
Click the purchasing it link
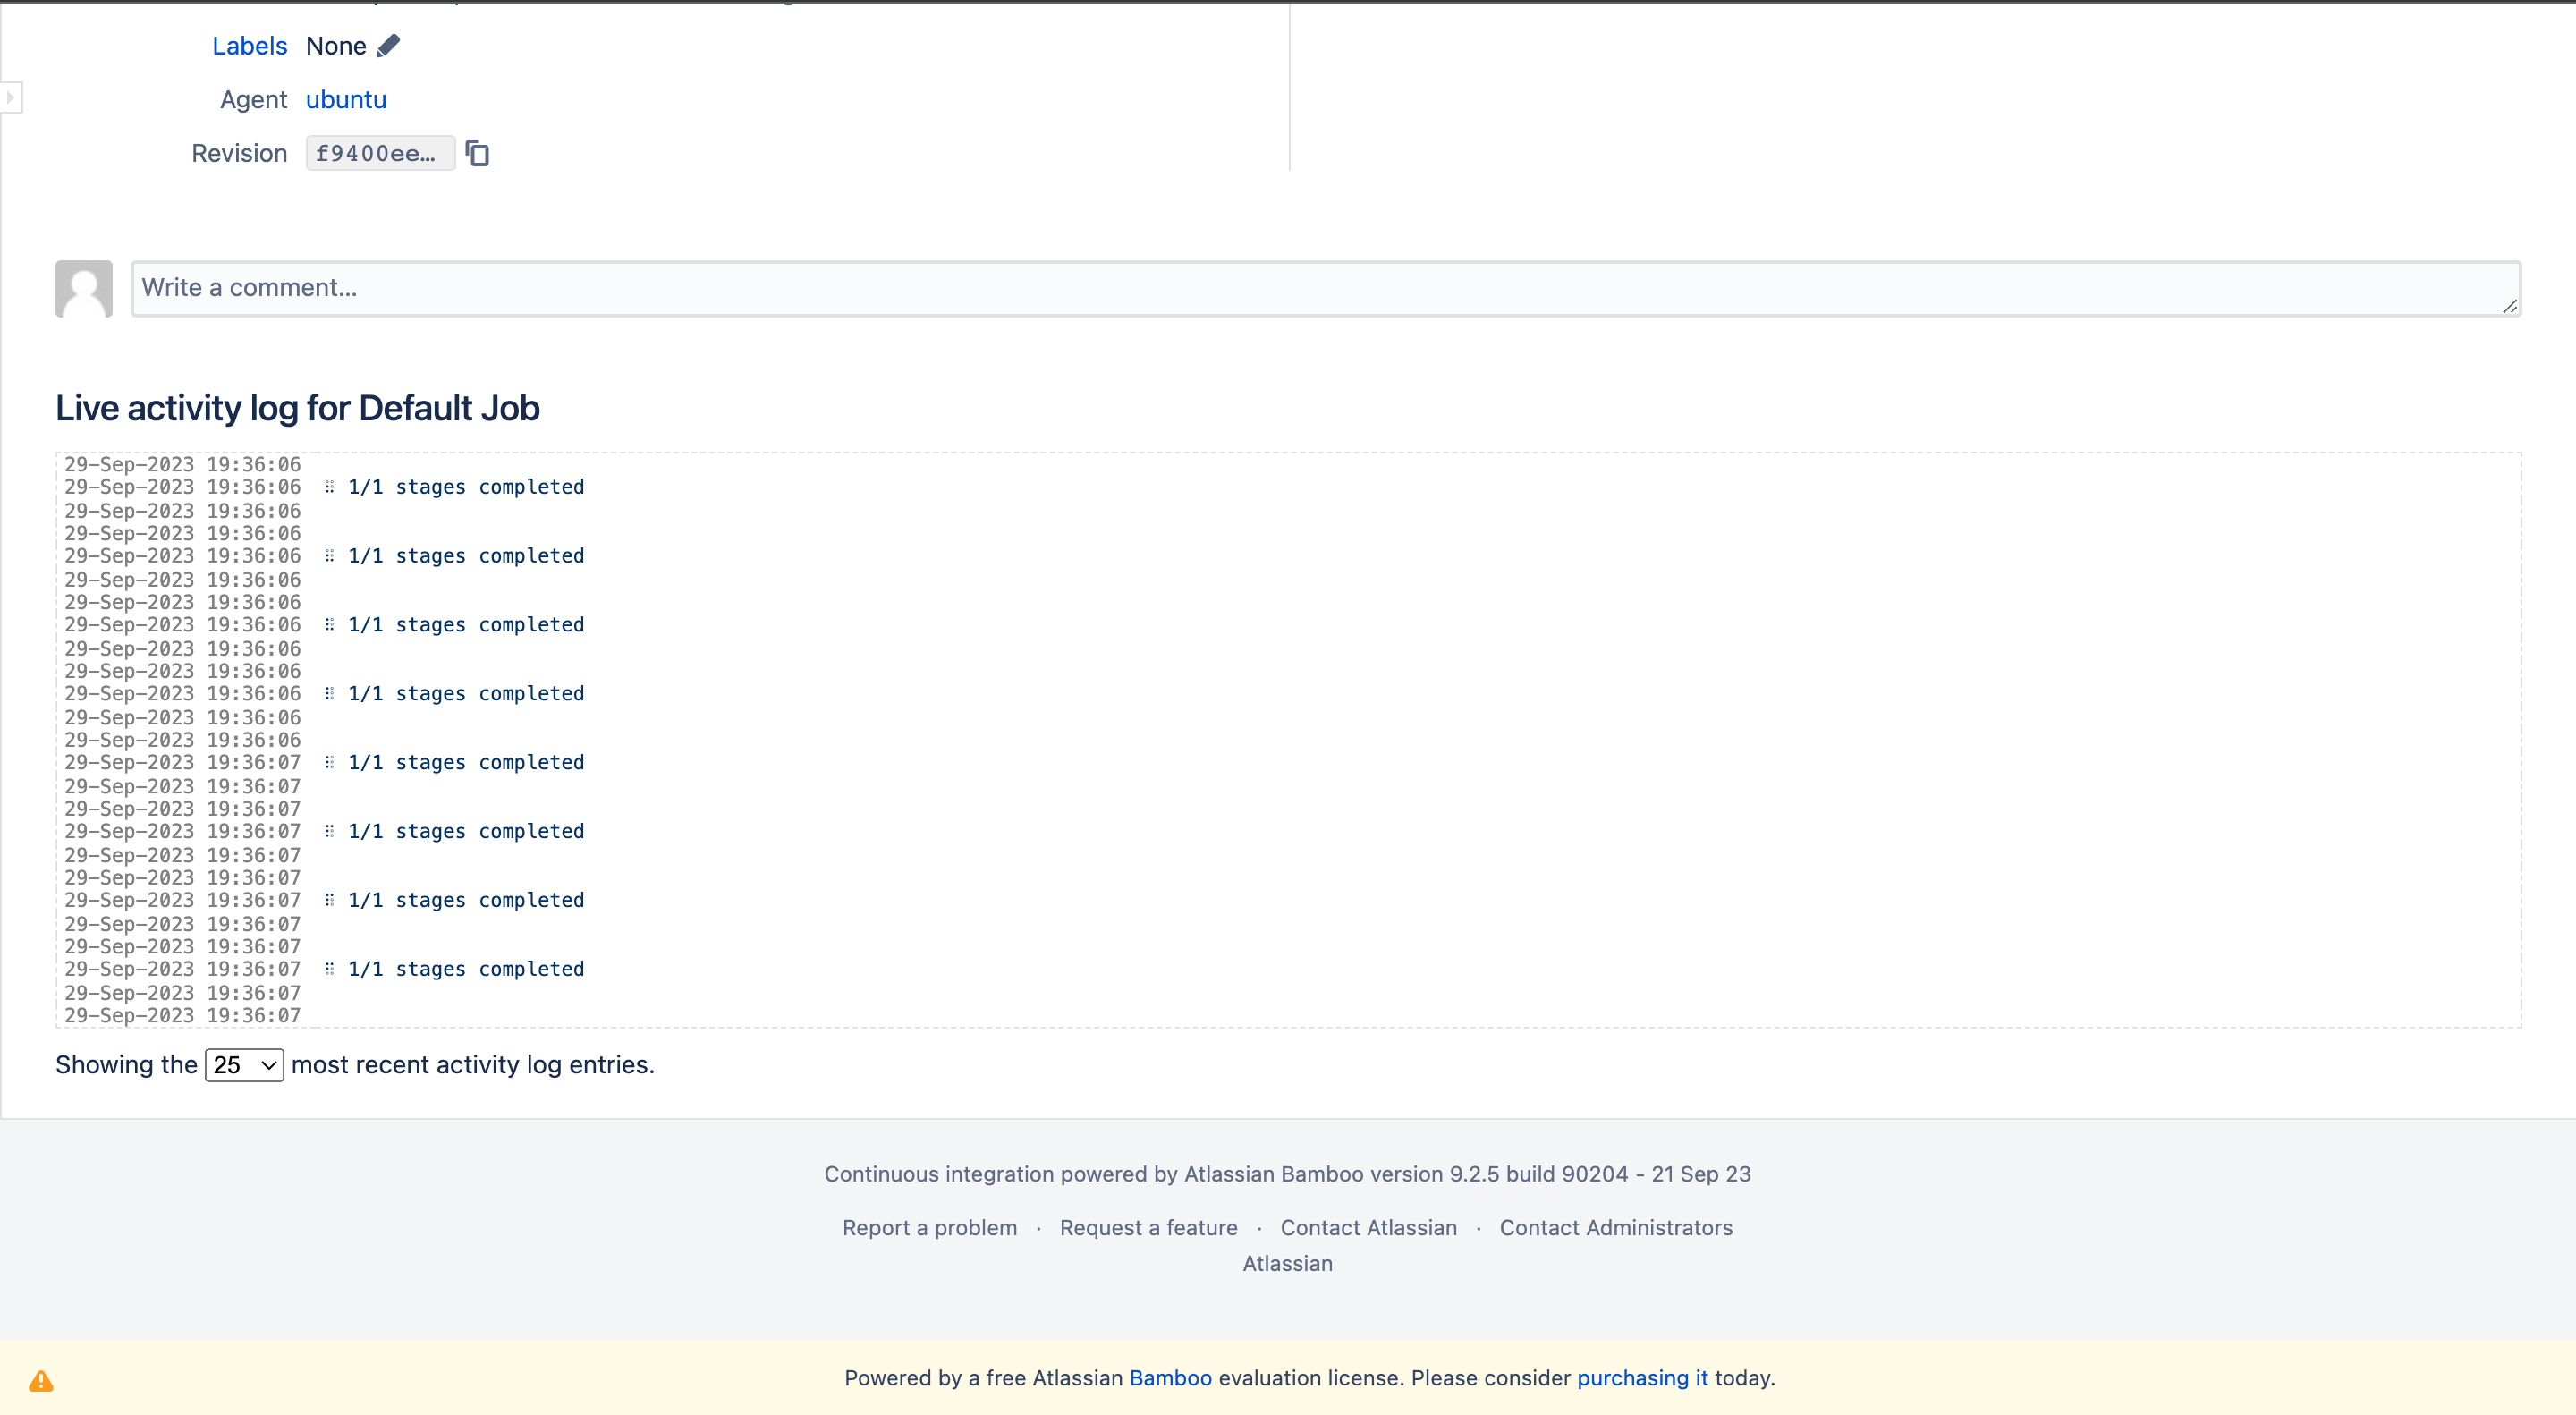click(x=1642, y=1378)
